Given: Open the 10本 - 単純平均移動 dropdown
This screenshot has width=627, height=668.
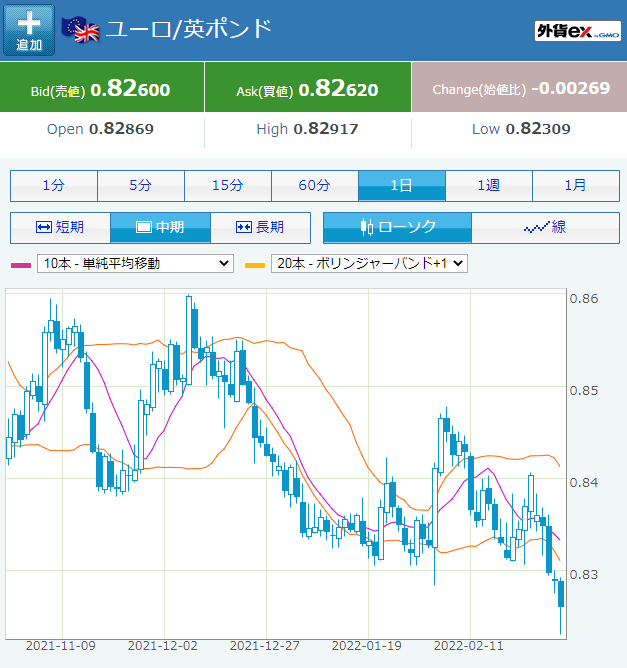Looking at the screenshot, I should tap(135, 263).
